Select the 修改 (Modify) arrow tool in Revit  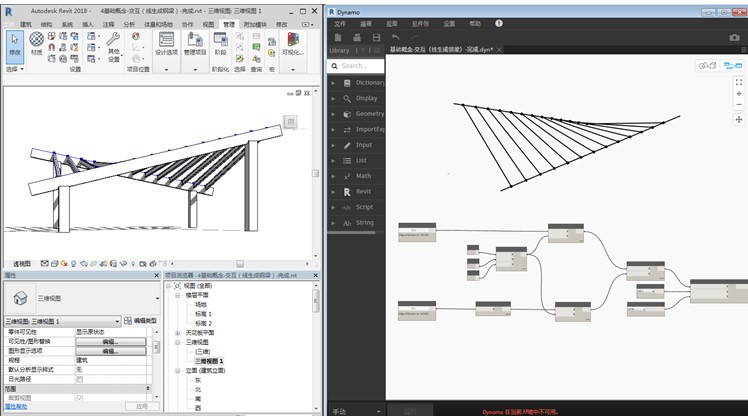(15, 45)
